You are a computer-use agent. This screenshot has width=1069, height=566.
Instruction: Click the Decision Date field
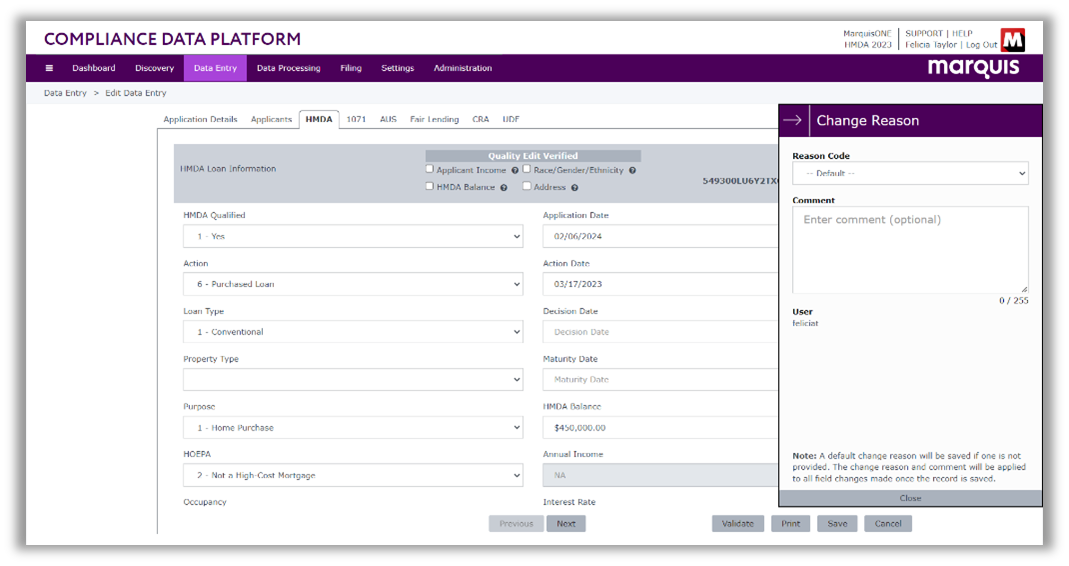(660, 332)
